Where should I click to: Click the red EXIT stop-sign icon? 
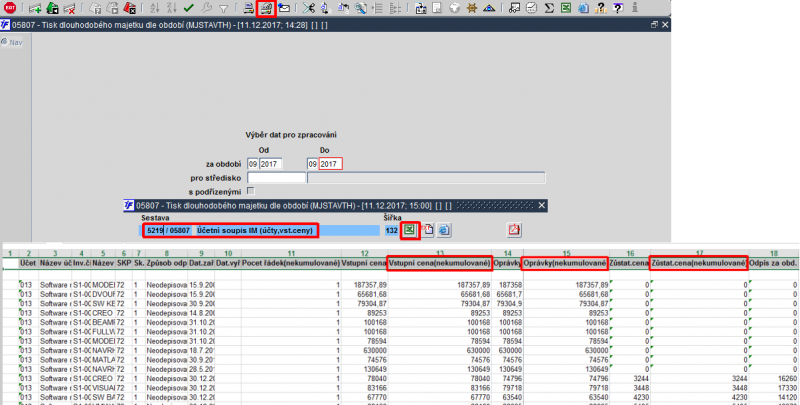(x=10, y=8)
